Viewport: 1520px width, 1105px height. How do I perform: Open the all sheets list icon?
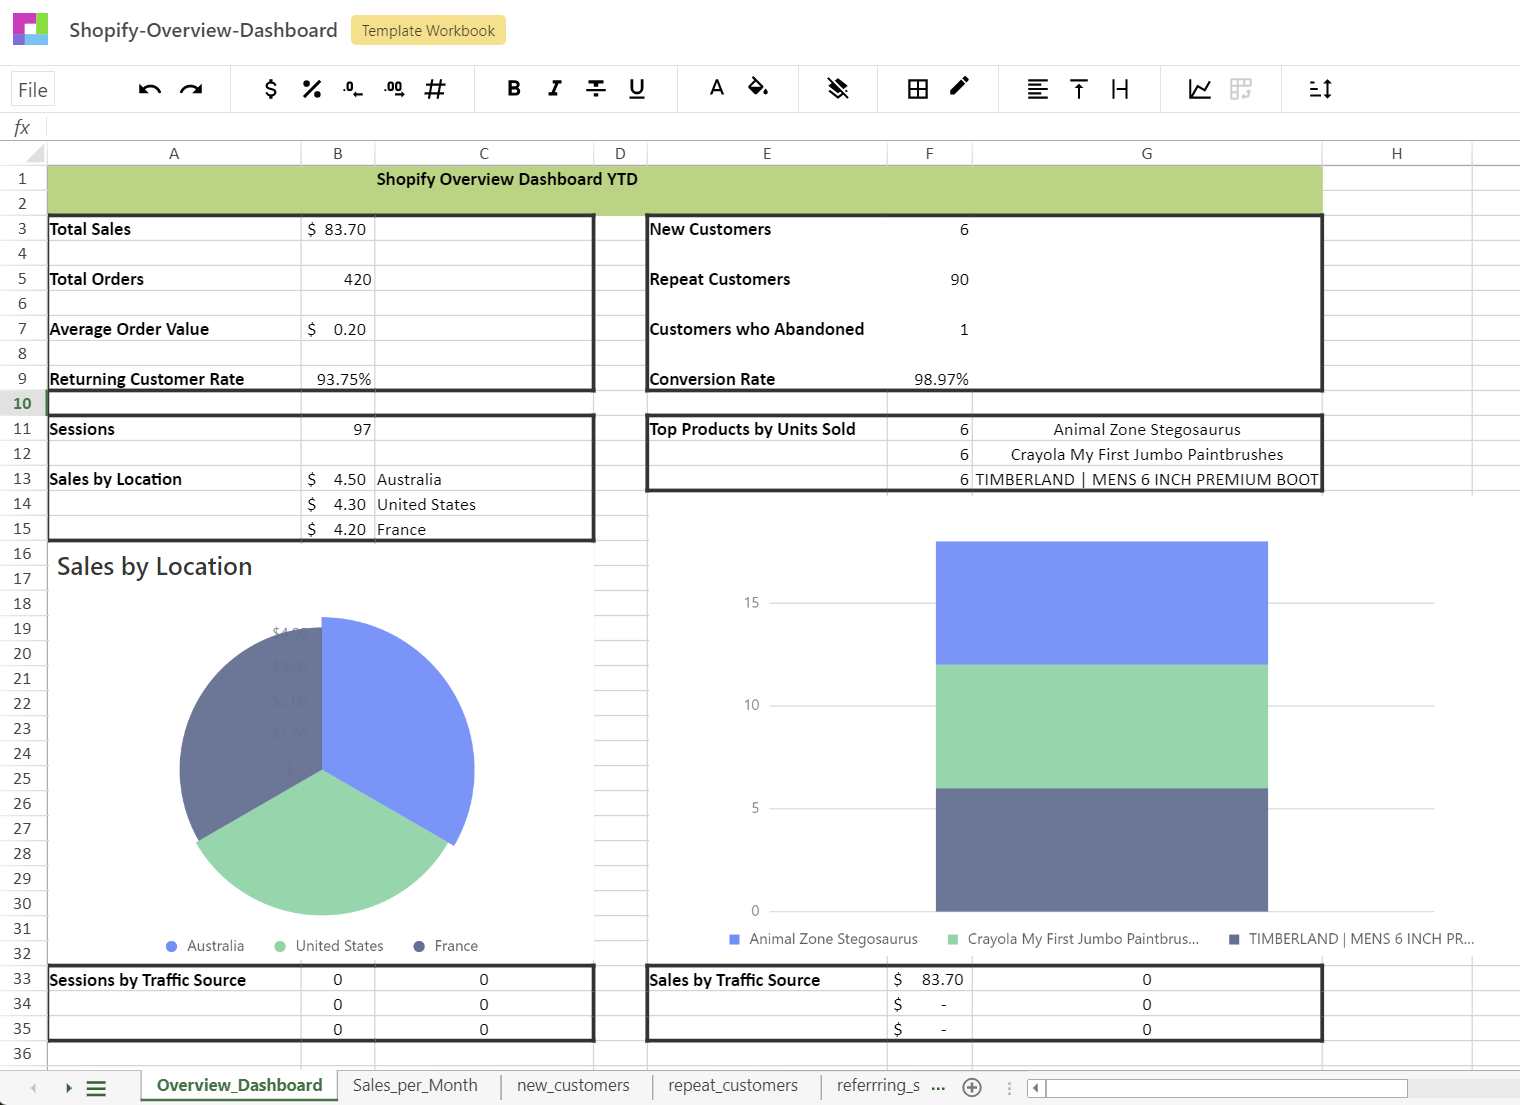click(x=96, y=1088)
